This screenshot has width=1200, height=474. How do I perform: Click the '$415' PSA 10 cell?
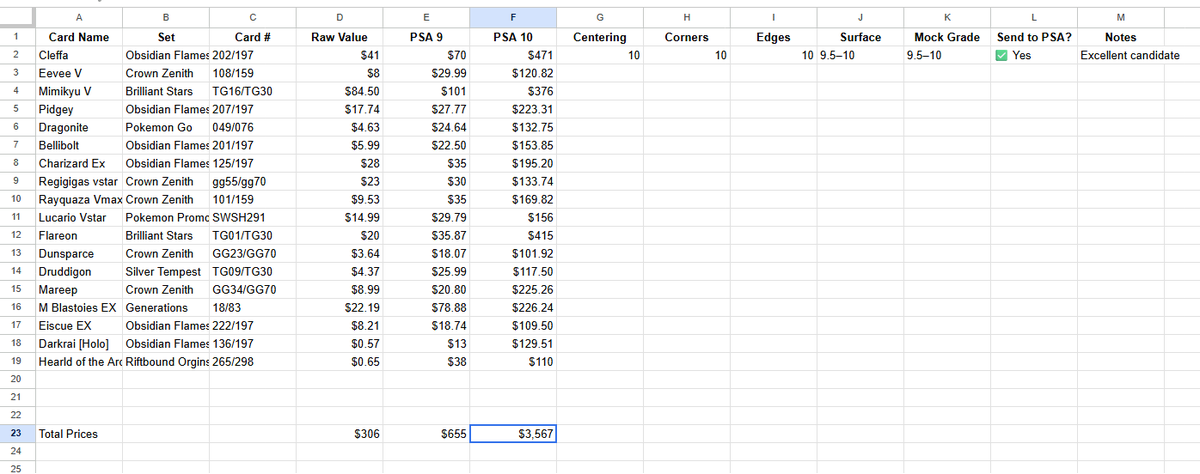tap(514, 236)
